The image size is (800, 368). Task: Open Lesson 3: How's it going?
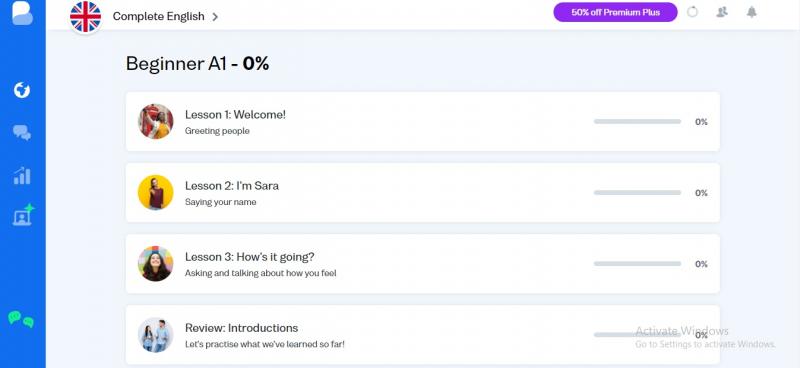coord(422,263)
